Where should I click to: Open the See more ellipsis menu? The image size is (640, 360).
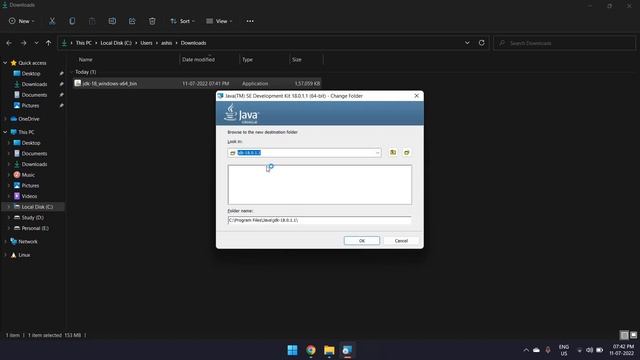tap(250, 21)
